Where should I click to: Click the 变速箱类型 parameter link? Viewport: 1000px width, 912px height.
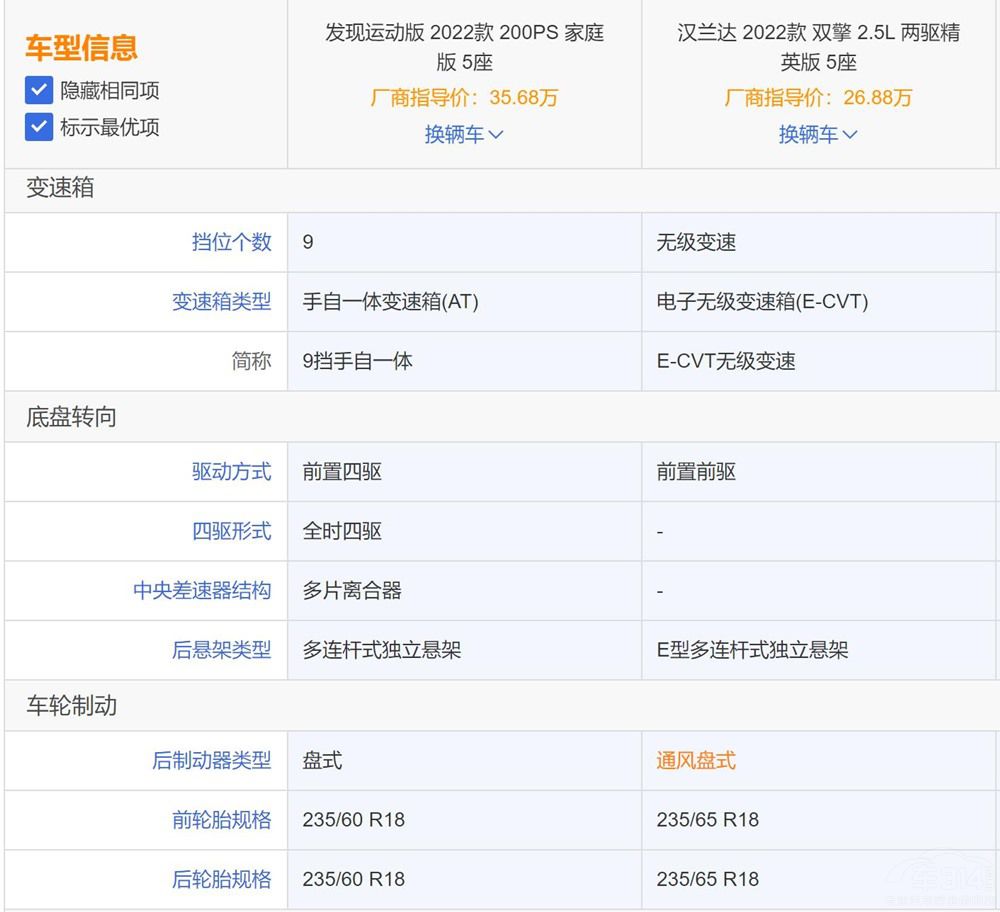[221, 301]
